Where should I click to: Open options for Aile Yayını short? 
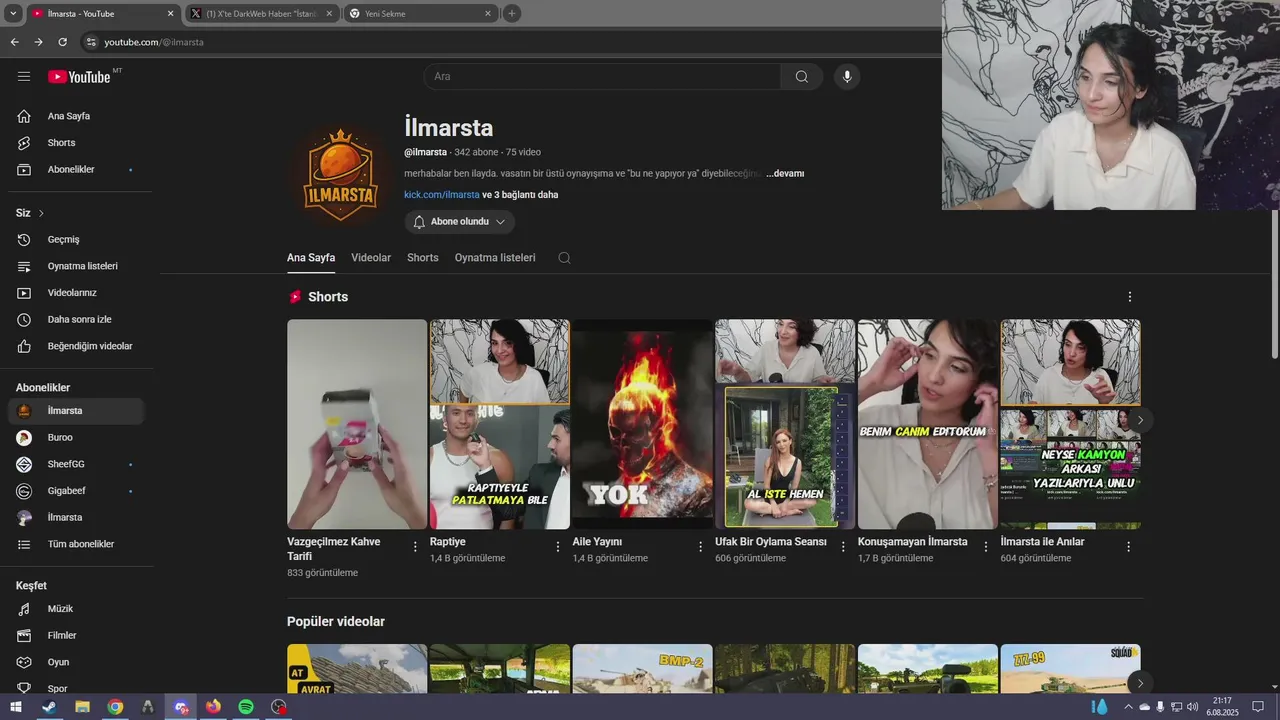[700, 547]
